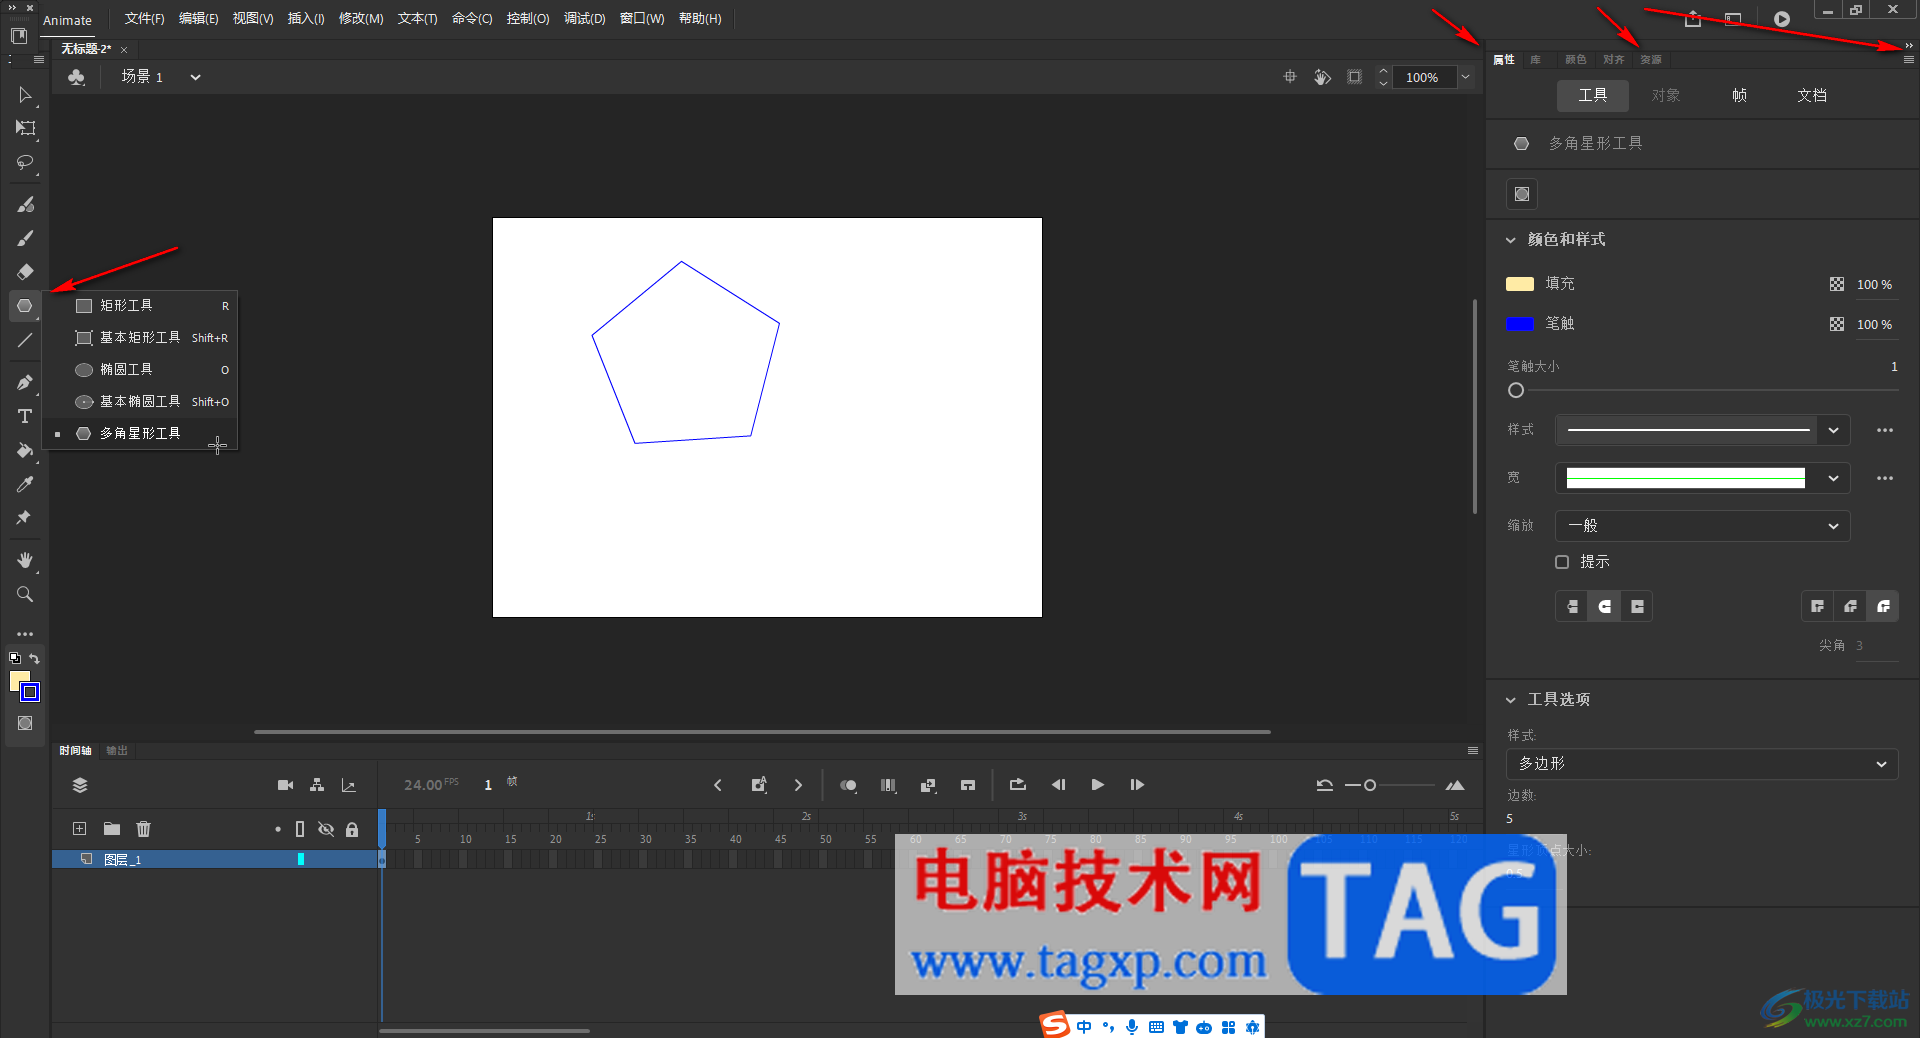Collapse the 工具选项 section
Image resolution: width=1920 pixels, height=1038 pixels.
(1511, 700)
